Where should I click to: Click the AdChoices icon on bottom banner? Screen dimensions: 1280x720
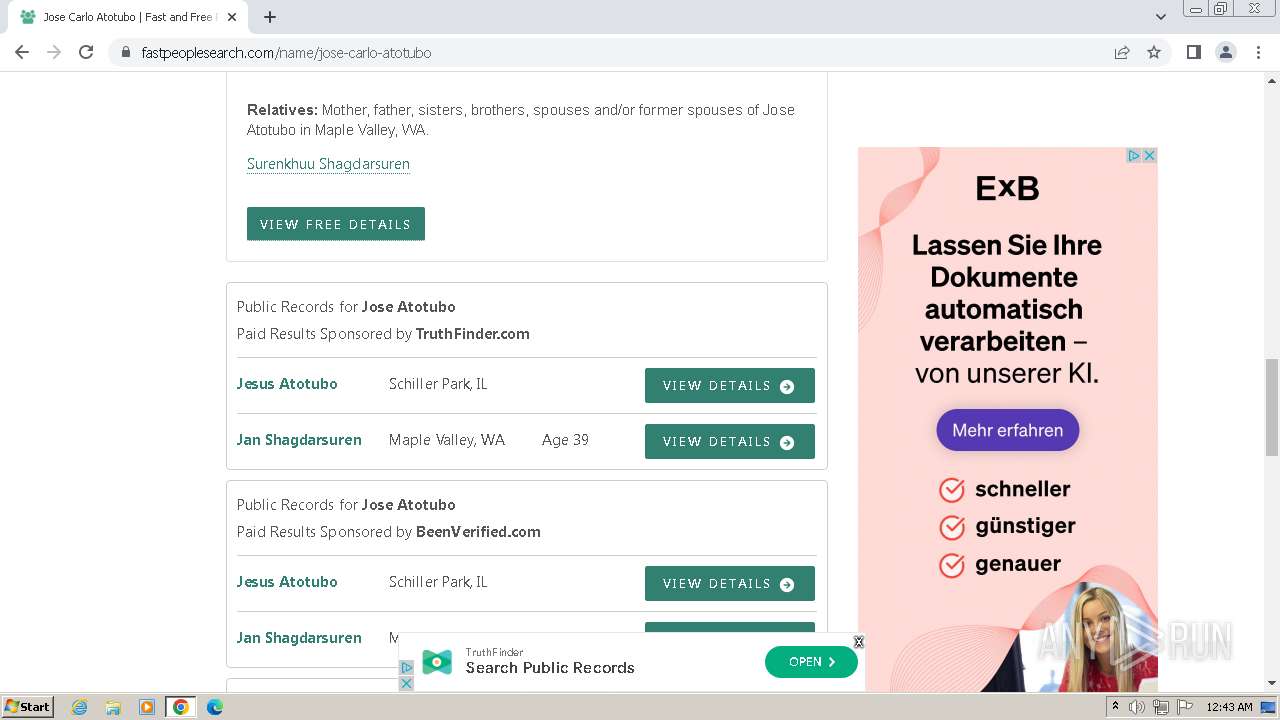click(406, 667)
